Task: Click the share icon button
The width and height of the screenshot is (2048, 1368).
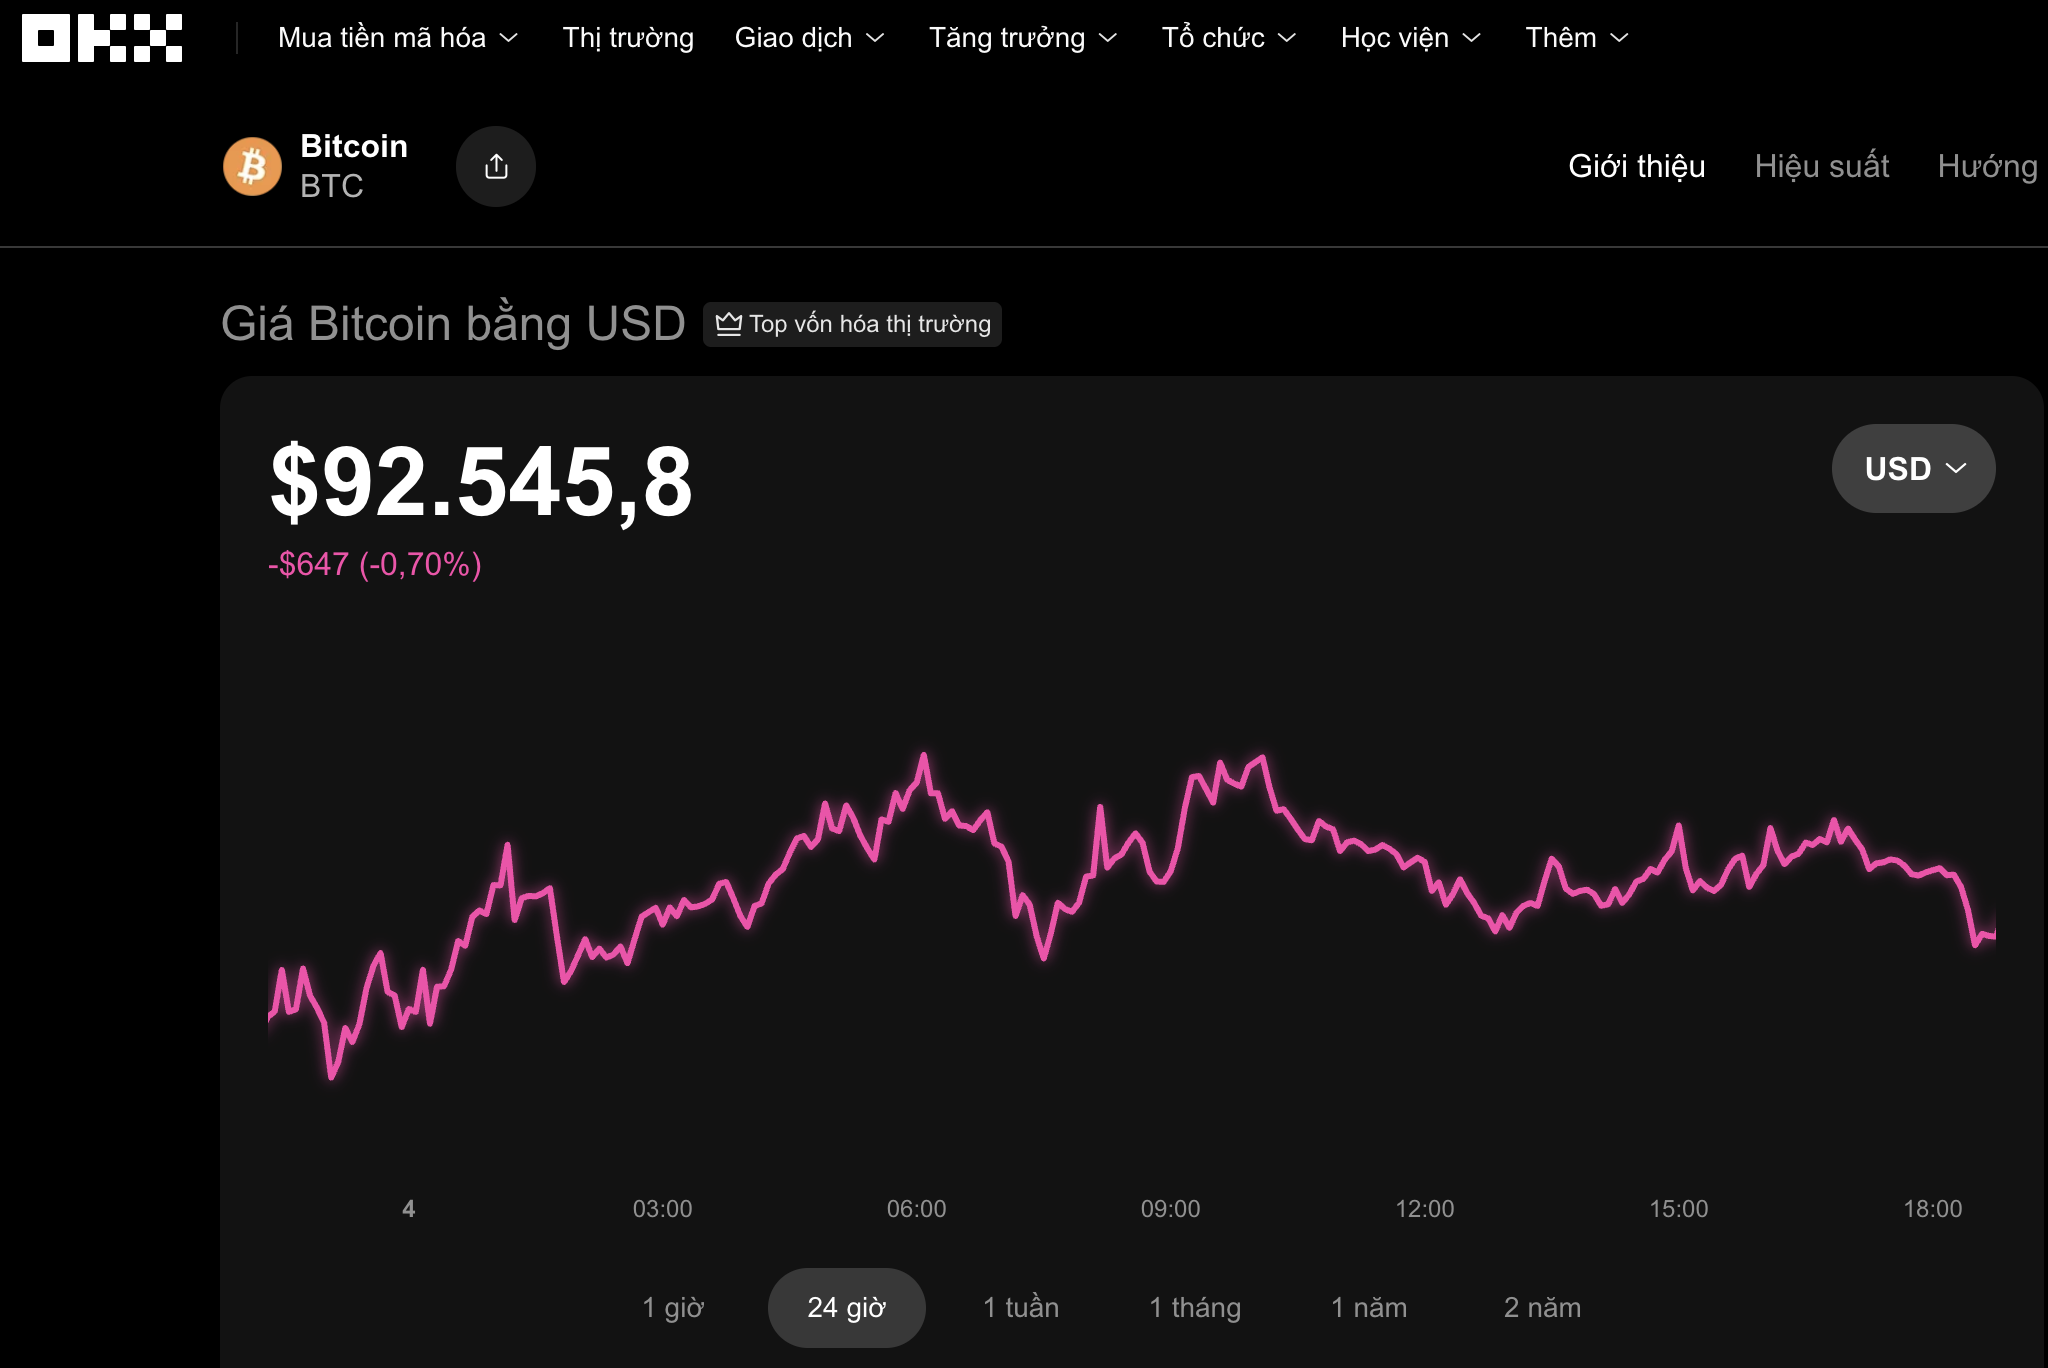Action: pyautogui.click(x=496, y=166)
